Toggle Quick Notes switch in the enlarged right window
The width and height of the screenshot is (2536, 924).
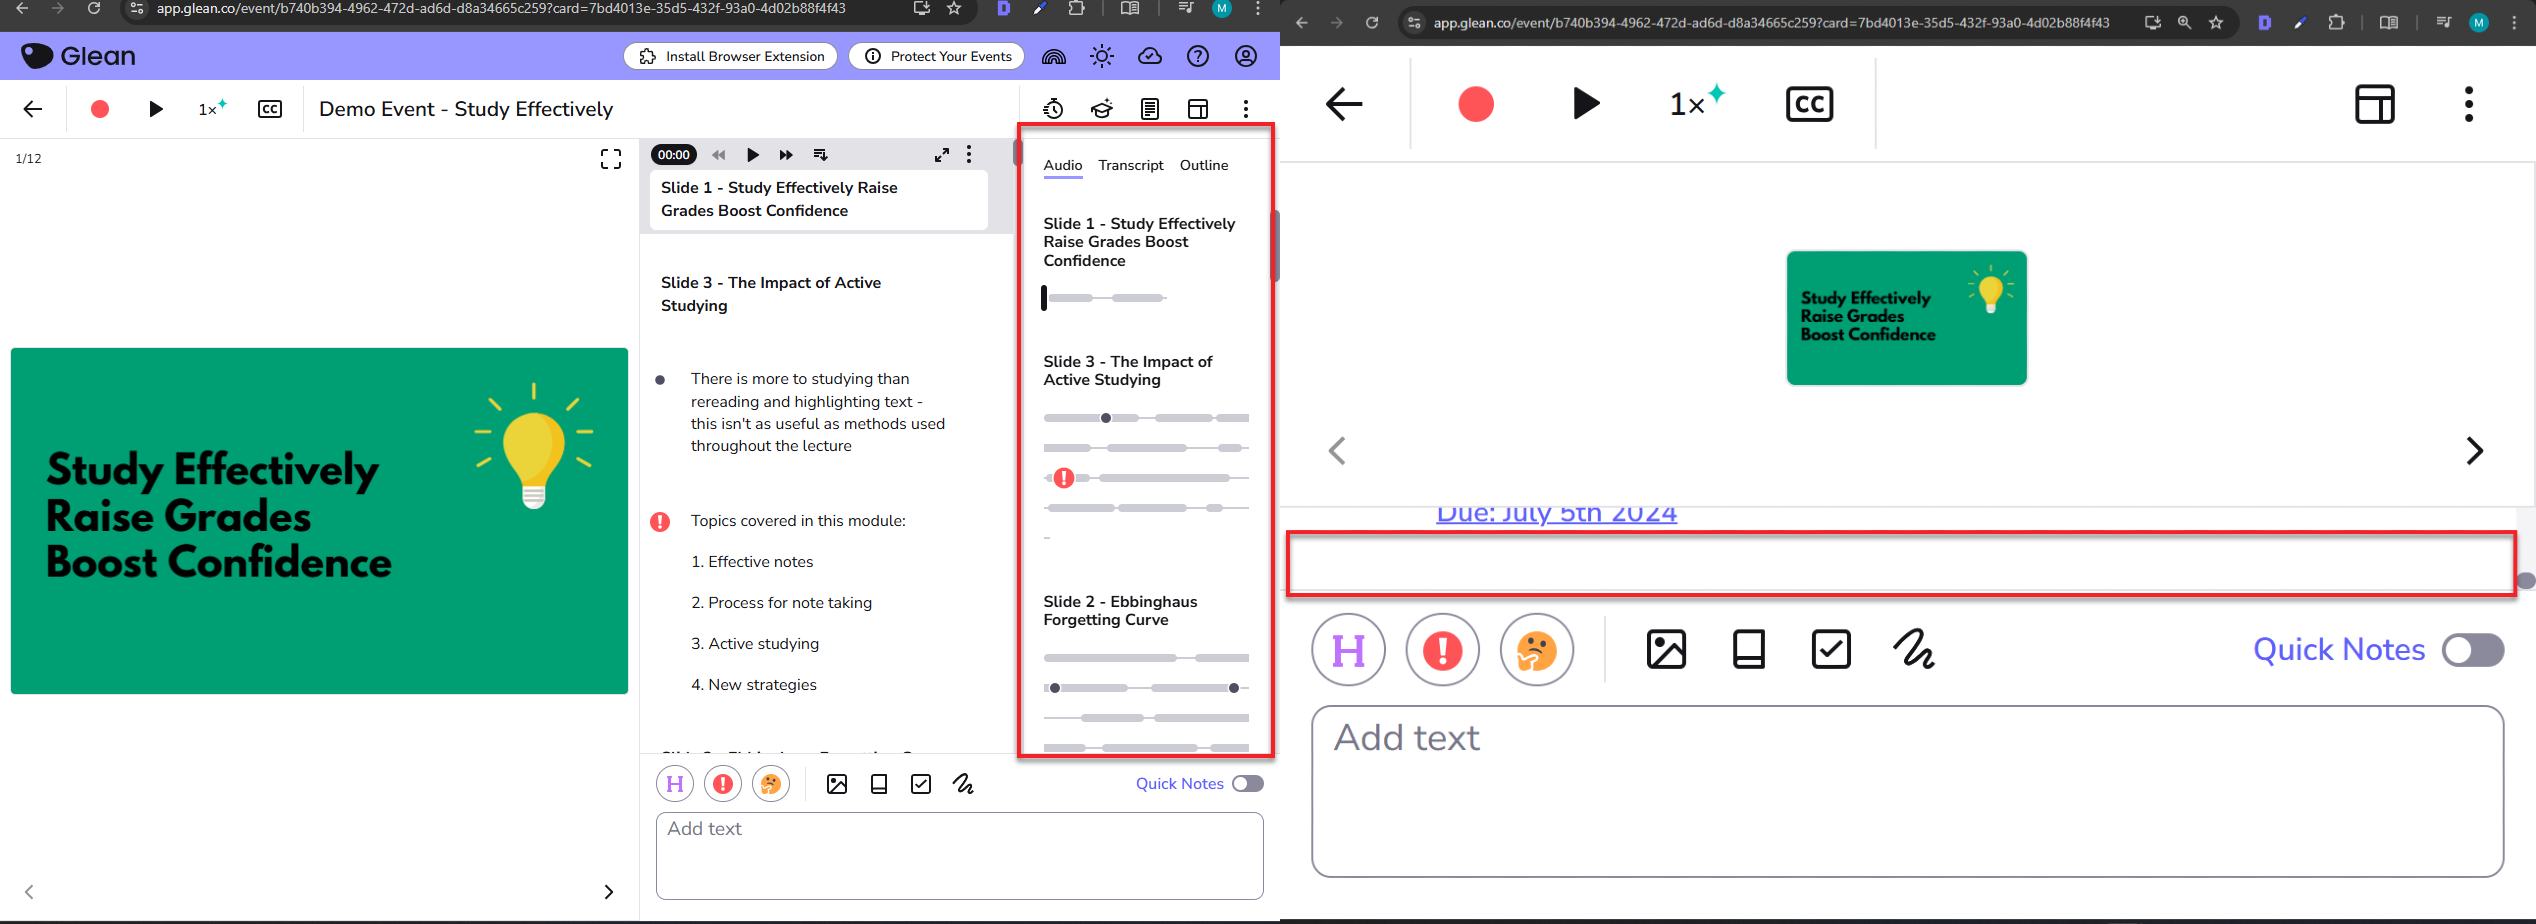pyautogui.click(x=2473, y=650)
